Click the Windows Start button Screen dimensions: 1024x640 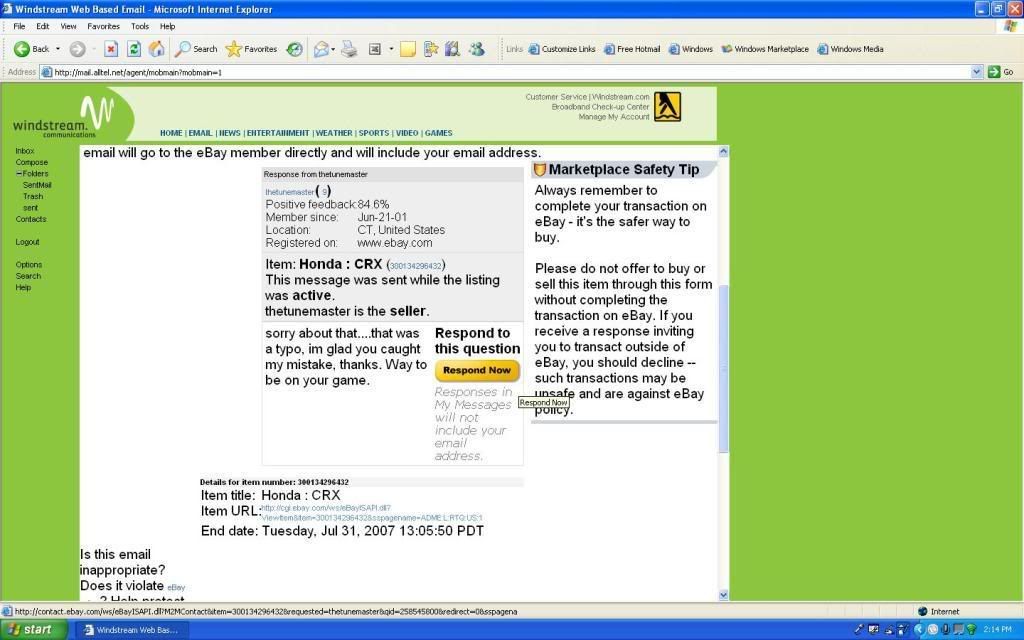coord(35,630)
